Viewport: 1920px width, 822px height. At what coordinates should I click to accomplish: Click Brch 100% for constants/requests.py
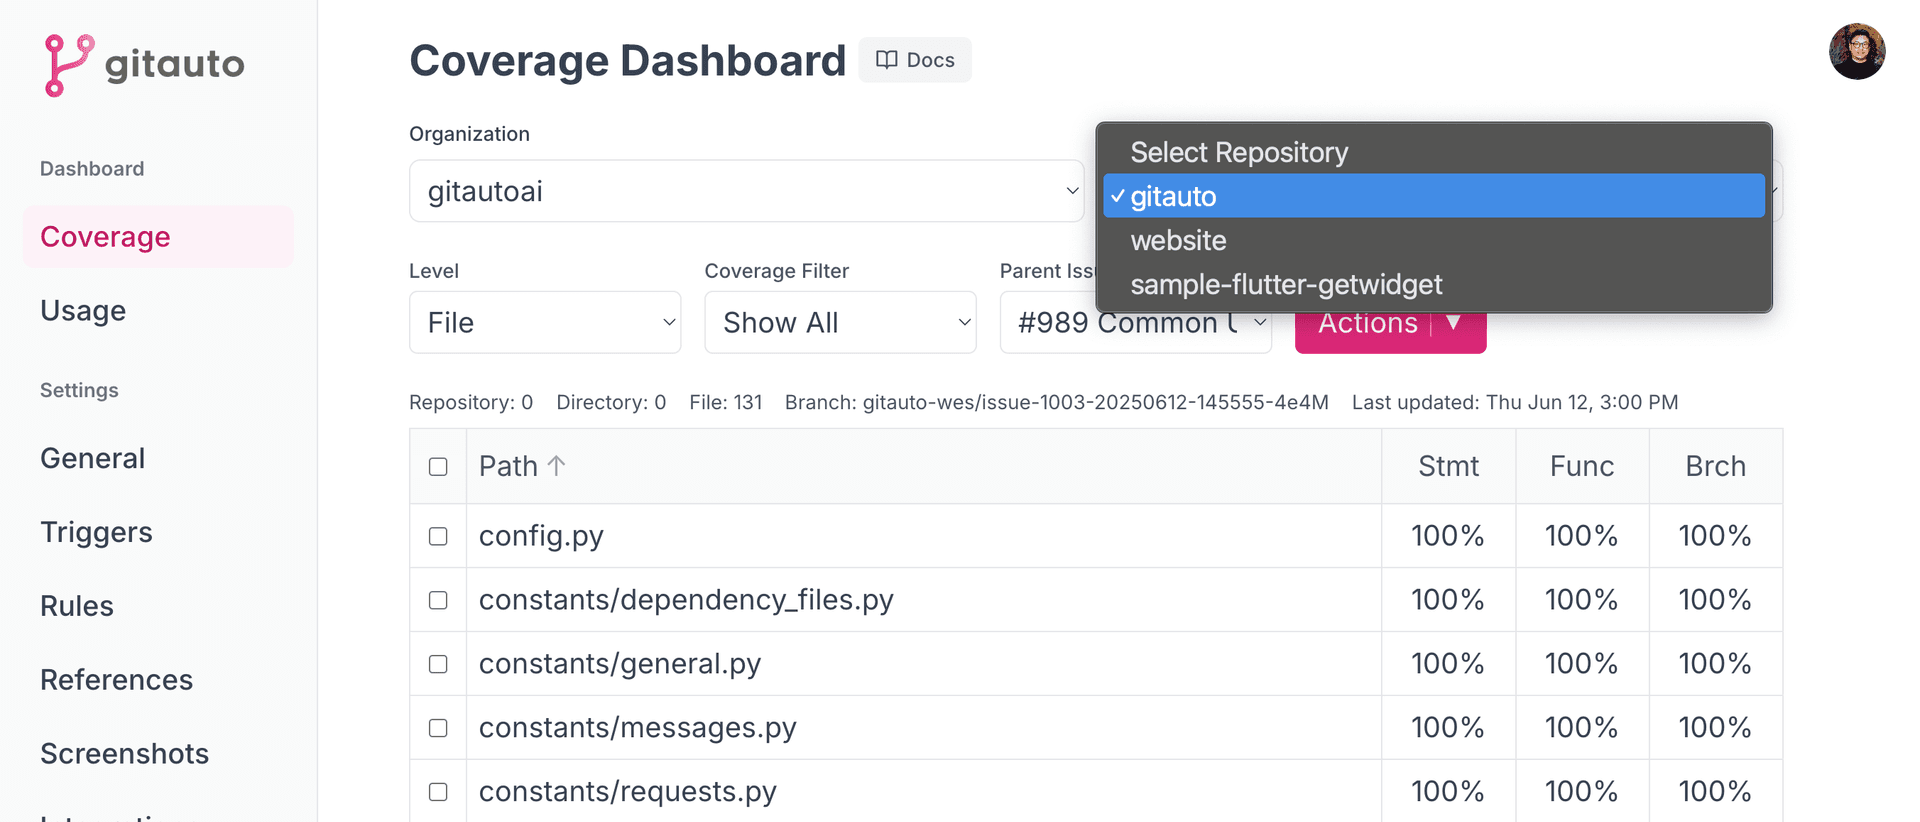(1715, 792)
